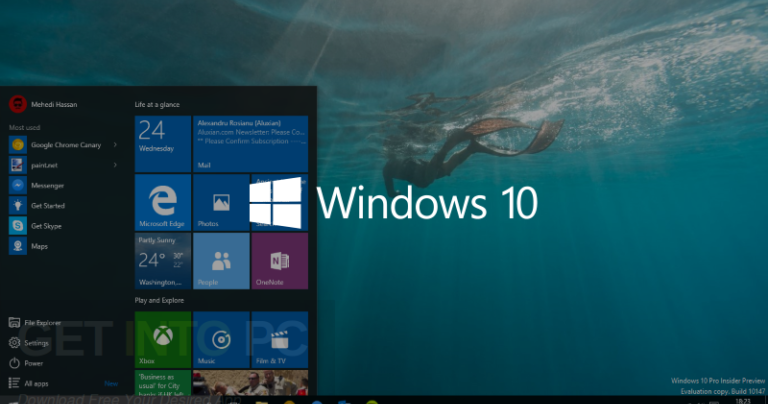Open Settings from the Start menu
Viewport: 768px width, 404px height.
(x=29, y=343)
